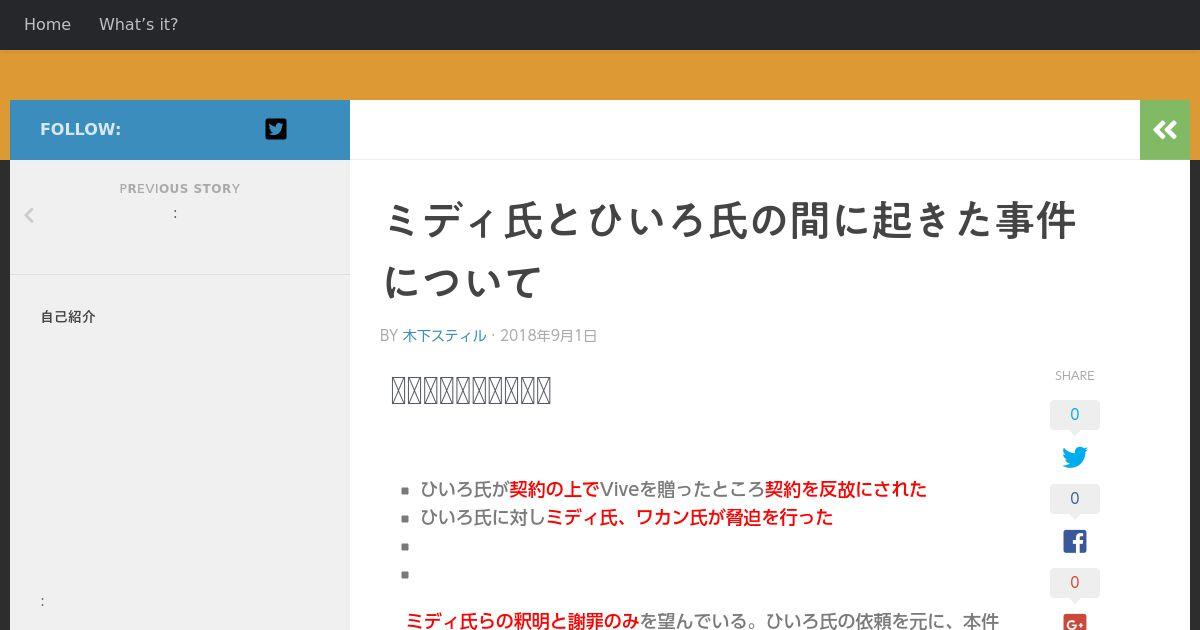The width and height of the screenshot is (1200, 630).
Task: Click the SHARE label above counters
Action: pyautogui.click(x=1075, y=375)
